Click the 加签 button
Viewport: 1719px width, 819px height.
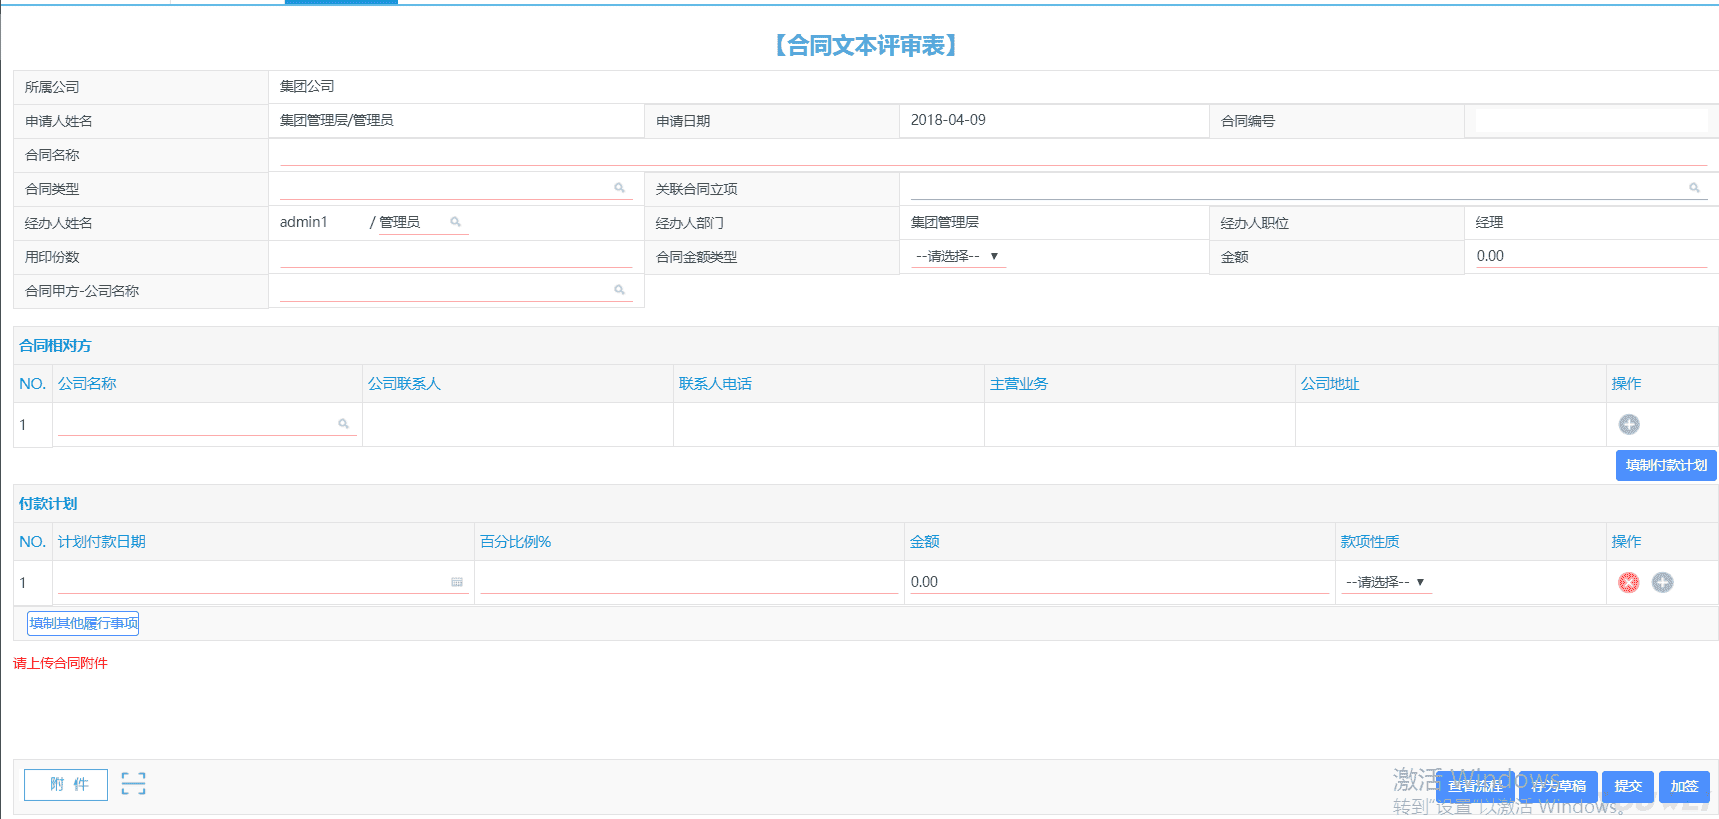(x=1684, y=787)
